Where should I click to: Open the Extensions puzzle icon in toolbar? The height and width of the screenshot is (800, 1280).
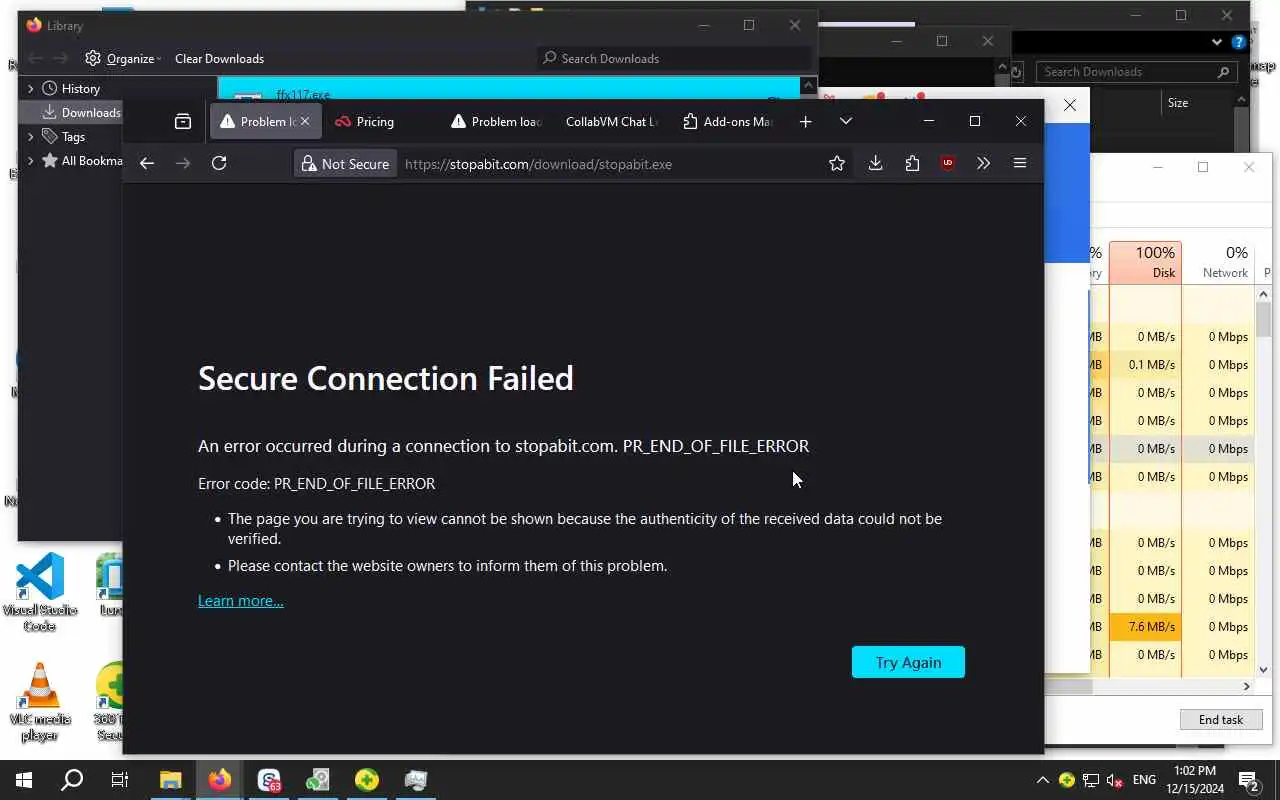912,164
